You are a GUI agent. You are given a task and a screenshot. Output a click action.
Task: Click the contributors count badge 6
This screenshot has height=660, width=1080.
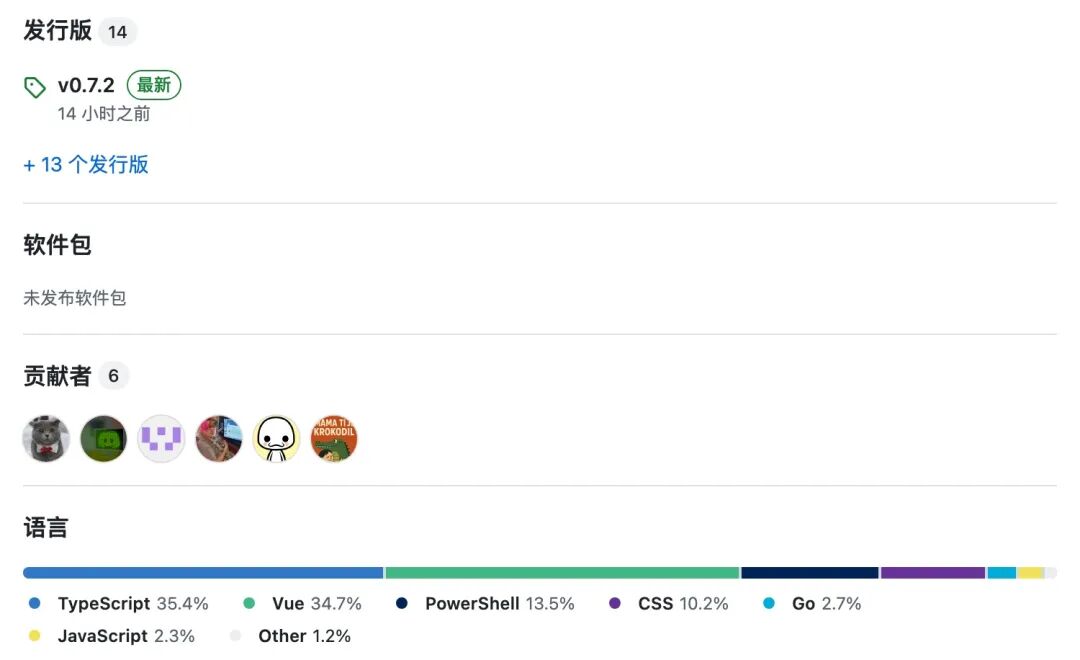click(114, 376)
